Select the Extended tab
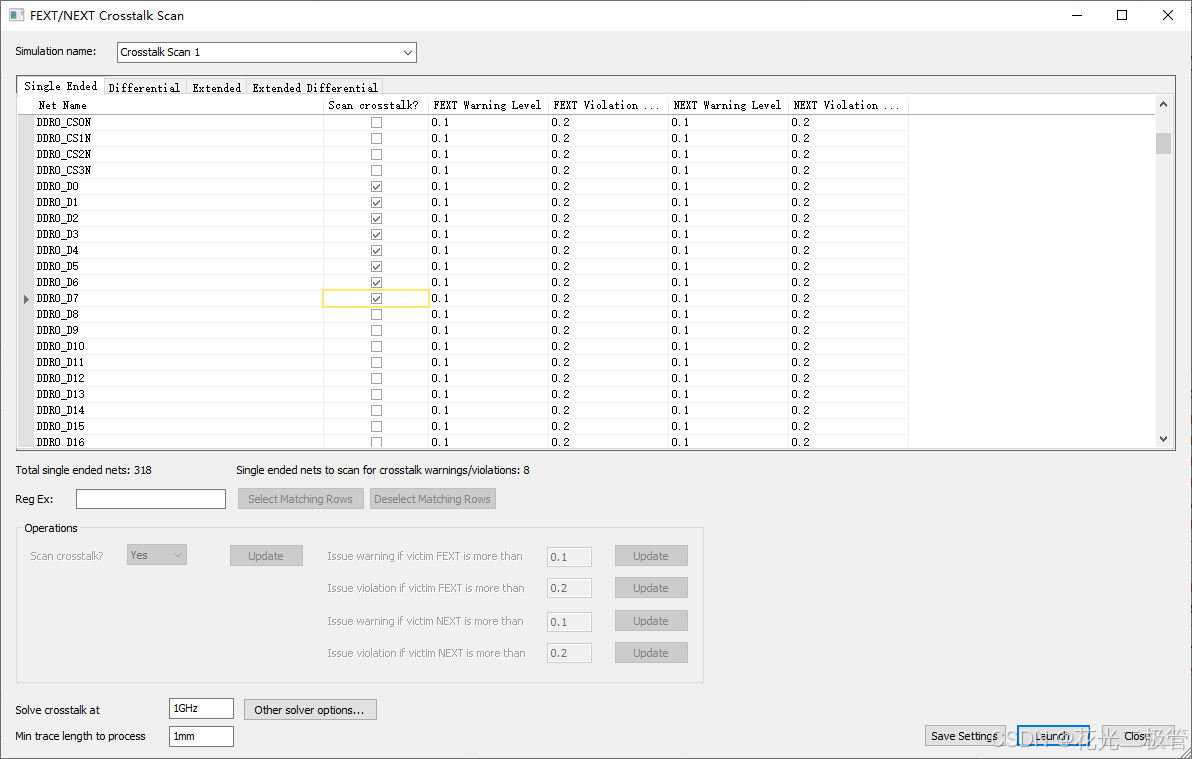 pos(216,87)
